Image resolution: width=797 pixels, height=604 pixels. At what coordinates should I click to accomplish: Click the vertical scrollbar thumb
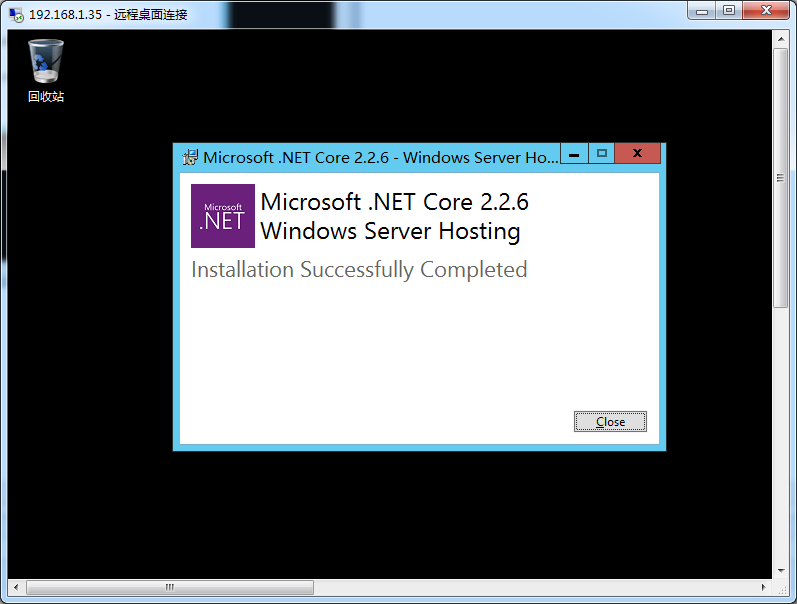781,178
